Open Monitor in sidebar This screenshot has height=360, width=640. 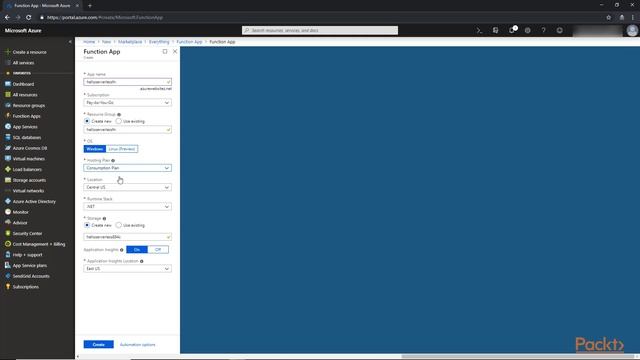pyautogui.click(x=17, y=212)
